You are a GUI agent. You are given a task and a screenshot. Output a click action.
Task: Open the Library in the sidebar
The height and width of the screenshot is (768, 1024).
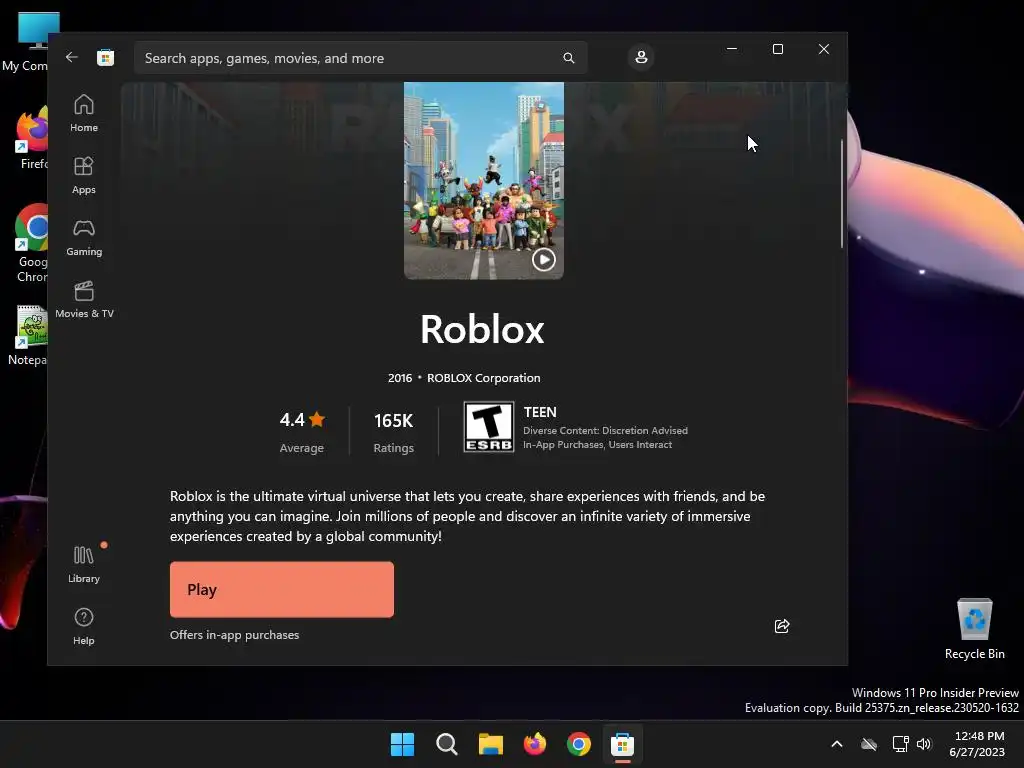[x=84, y=565]
